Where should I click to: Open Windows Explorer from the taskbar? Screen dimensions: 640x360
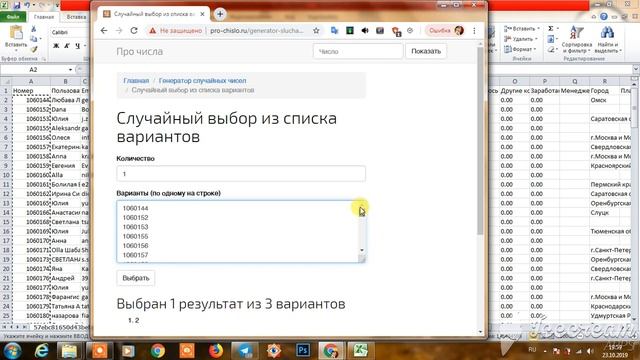70,351
